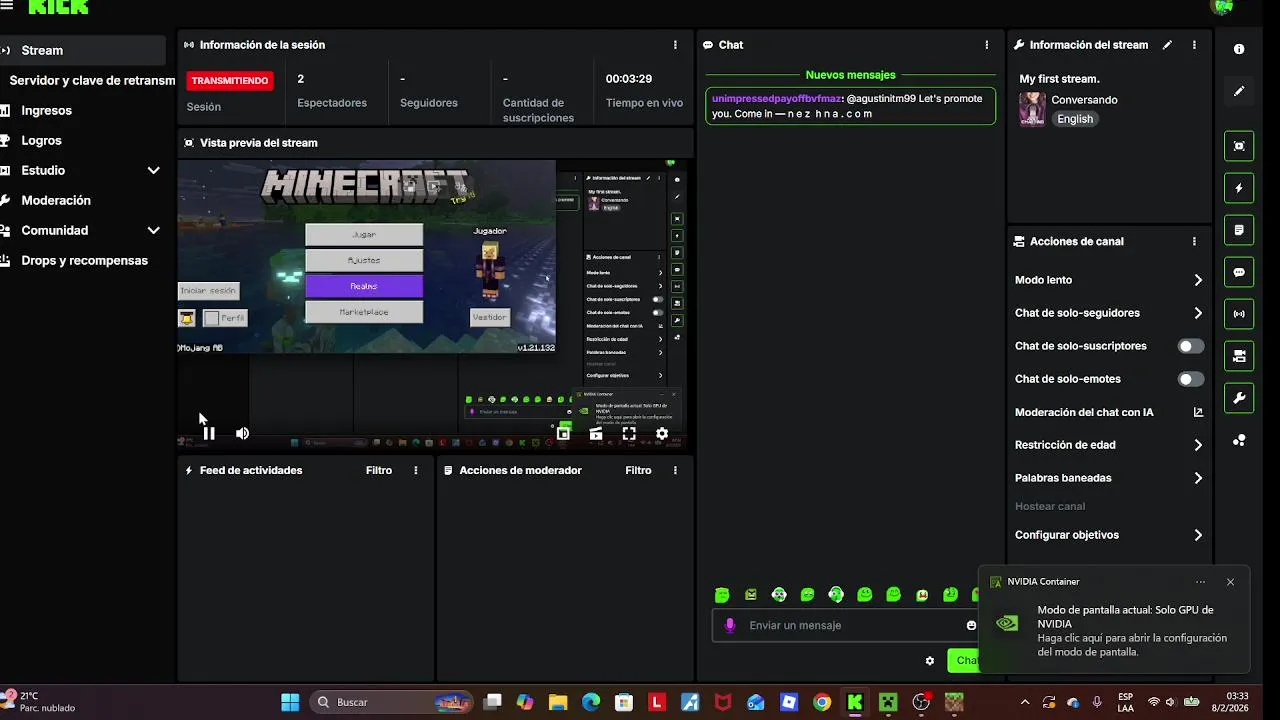Open Google Chrome from taskbar
Screen dimensions: 1280x720
coord(822,702)
